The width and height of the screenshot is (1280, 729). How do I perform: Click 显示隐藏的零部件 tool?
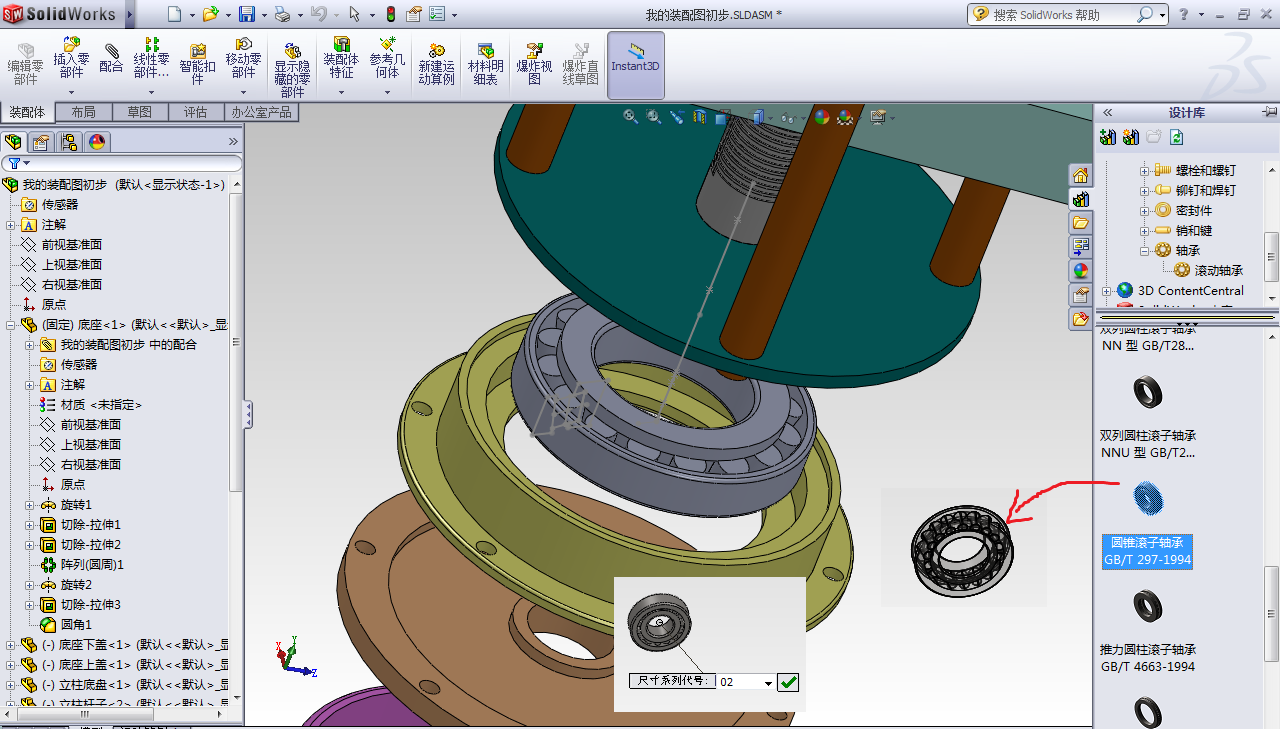(x=292, y=70)
